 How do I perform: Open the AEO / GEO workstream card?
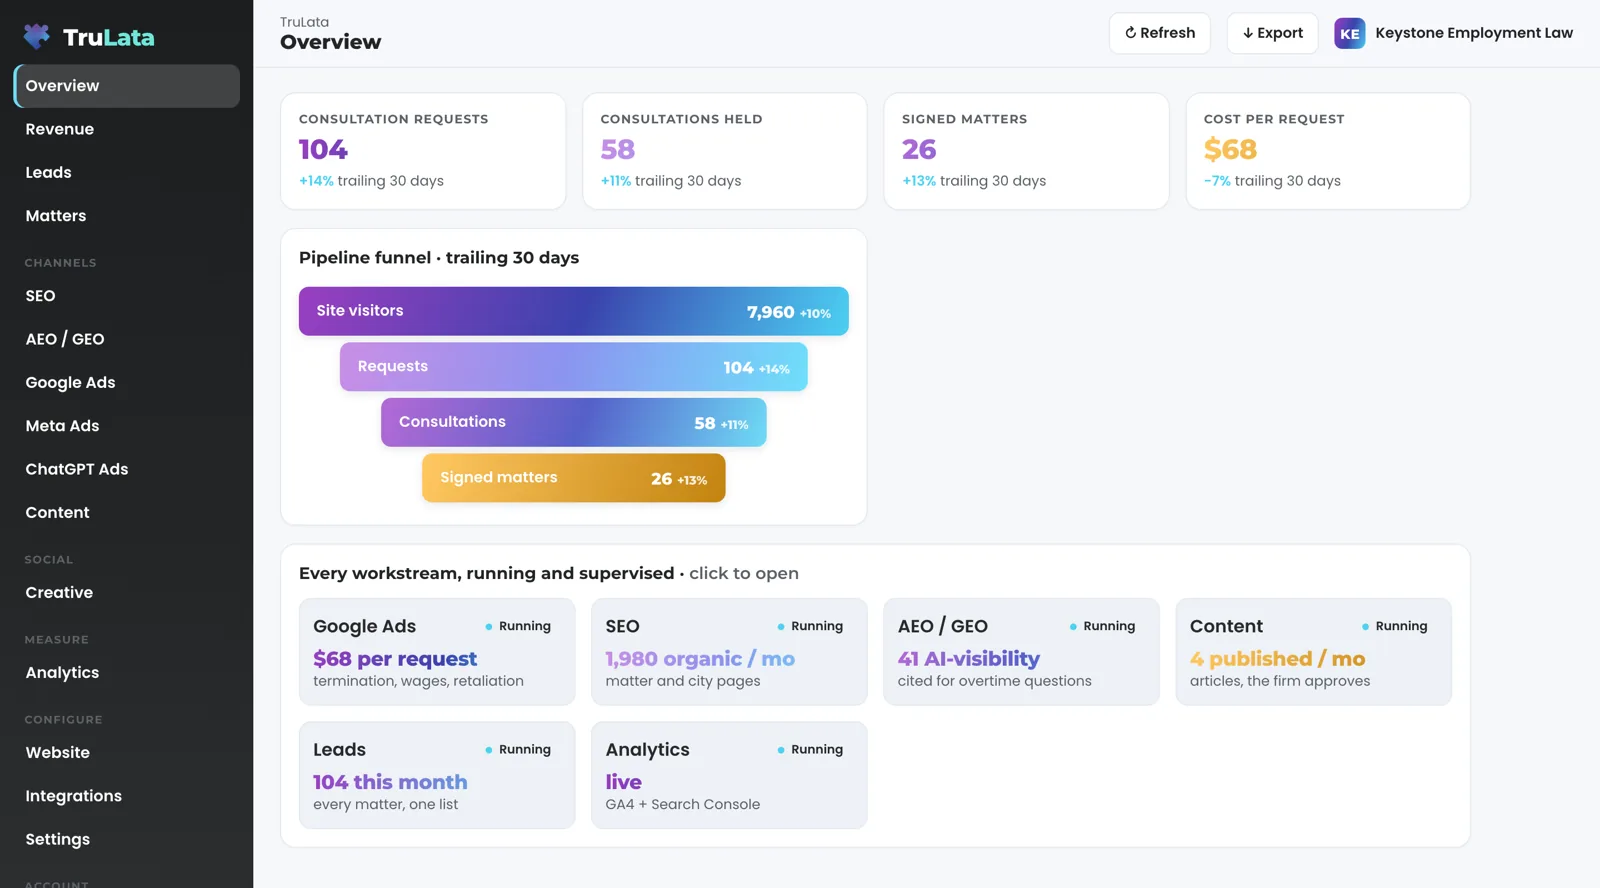[x=1021, y=652]
